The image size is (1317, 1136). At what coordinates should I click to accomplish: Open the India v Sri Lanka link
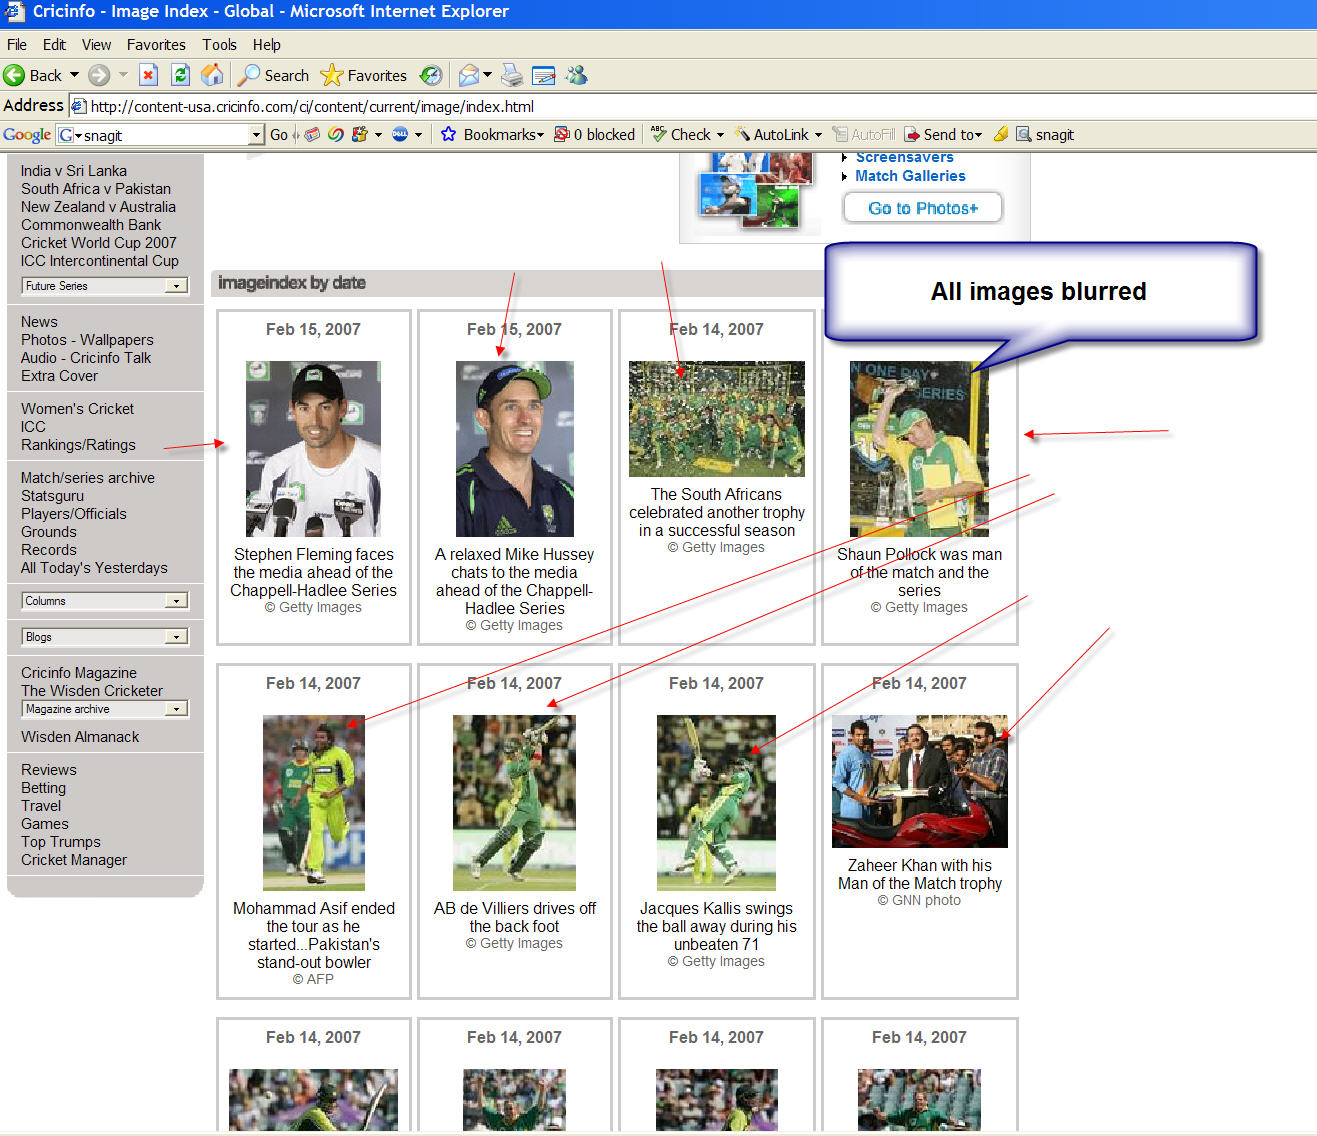74,171
